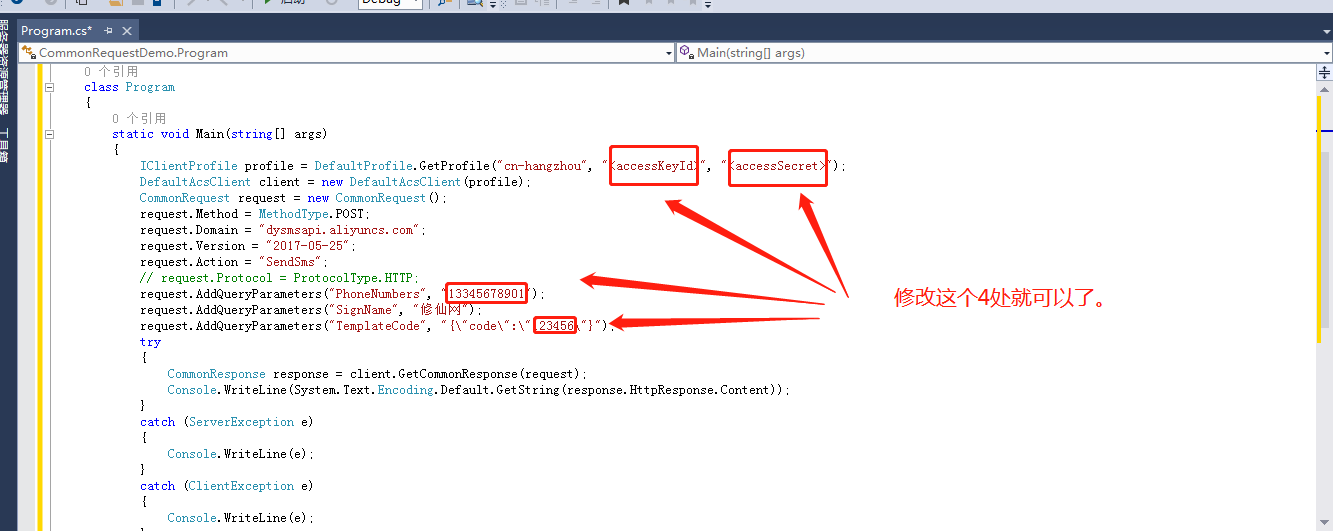Click the phone number 13345678901
The width and height of the screenshot is (1333, 531).
coord(486,294)
